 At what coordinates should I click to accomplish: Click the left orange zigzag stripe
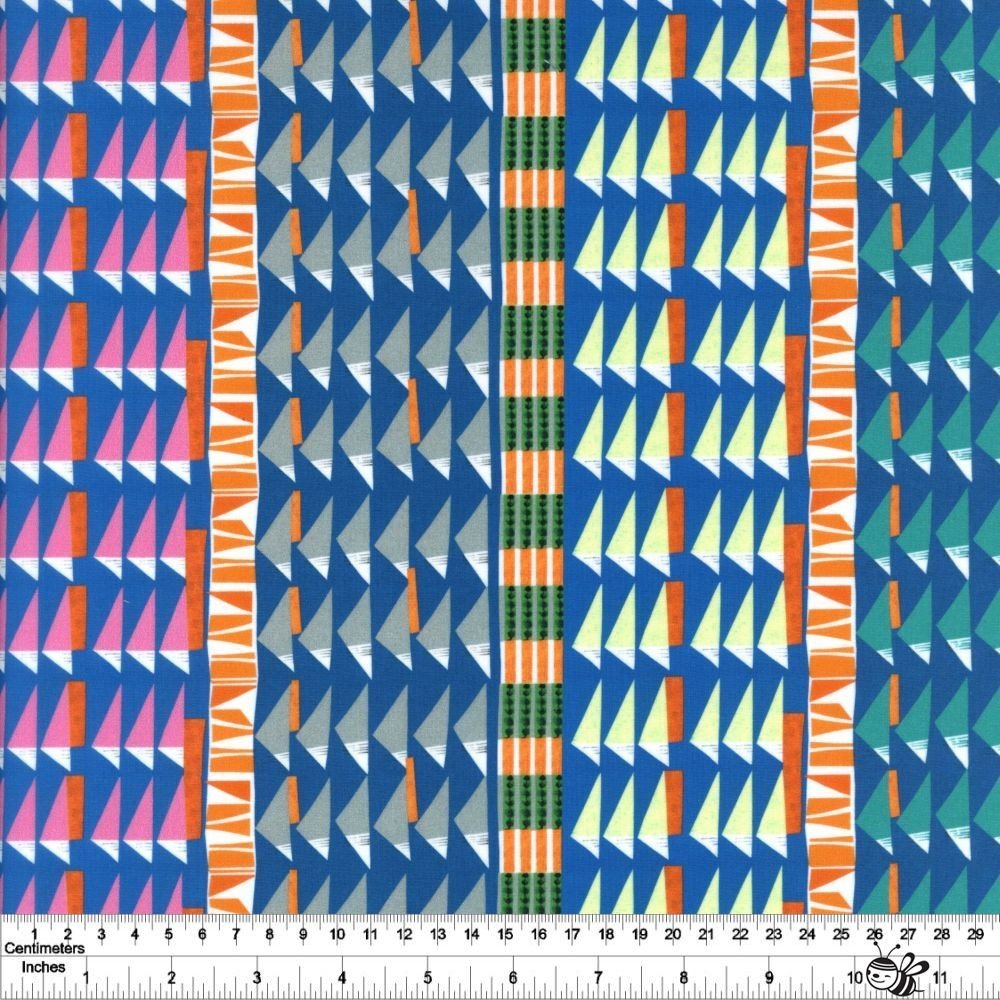point(233,450)
